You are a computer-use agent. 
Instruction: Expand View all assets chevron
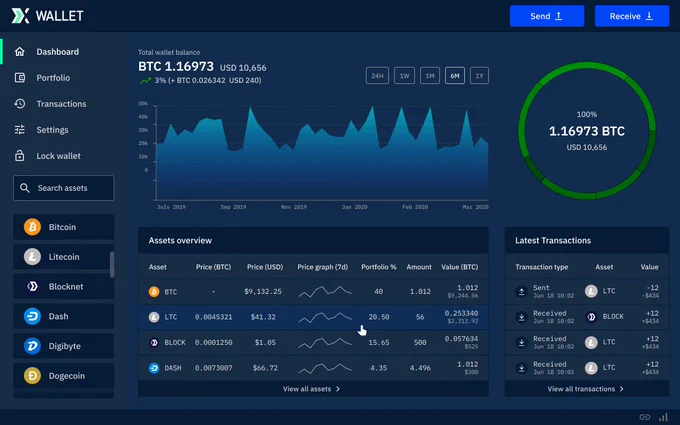(x=338, y=389)
